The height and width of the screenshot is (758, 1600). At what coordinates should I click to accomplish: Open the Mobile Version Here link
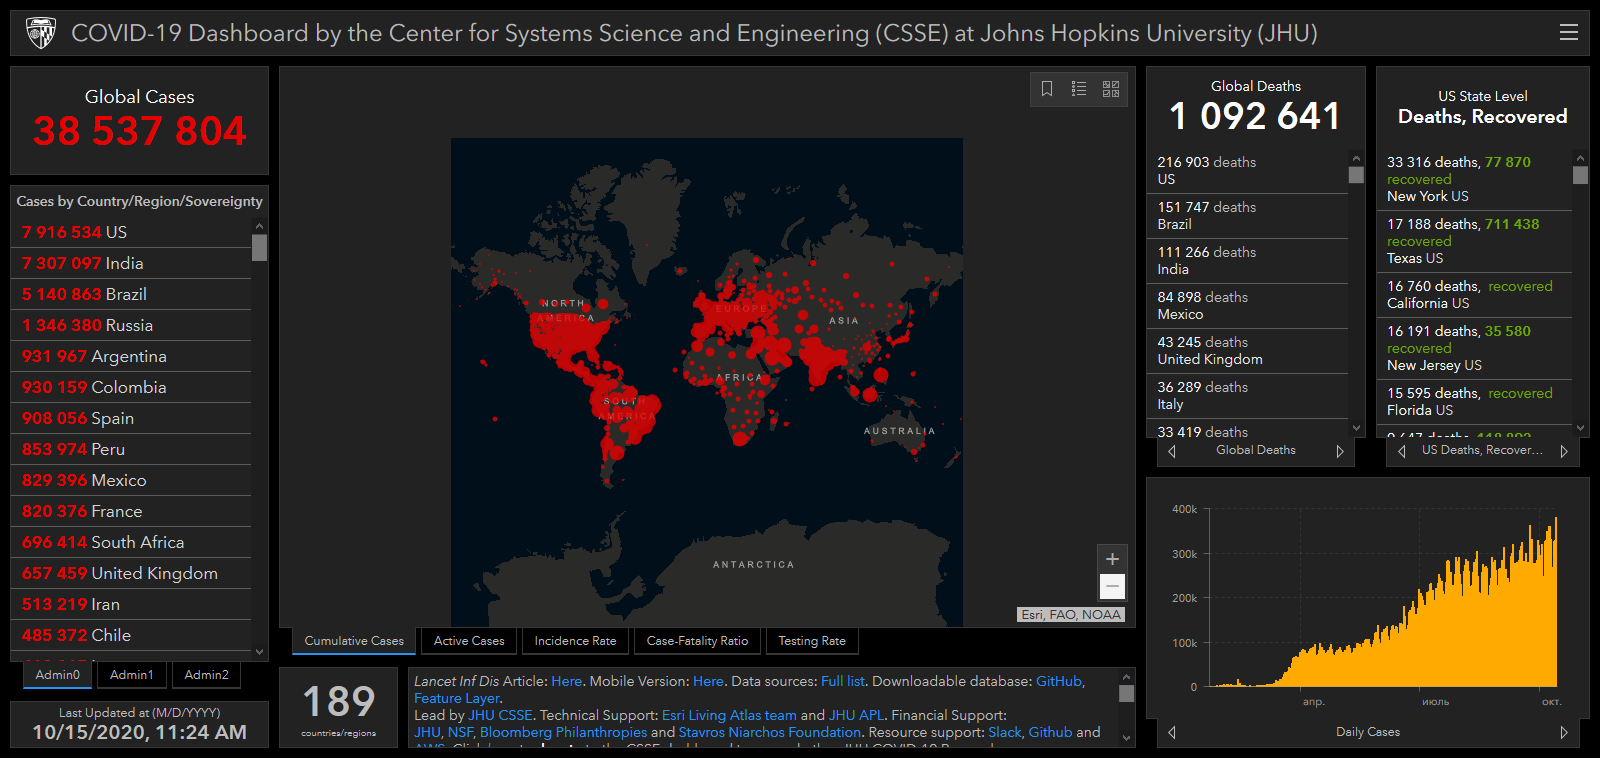tap(708, 681)
